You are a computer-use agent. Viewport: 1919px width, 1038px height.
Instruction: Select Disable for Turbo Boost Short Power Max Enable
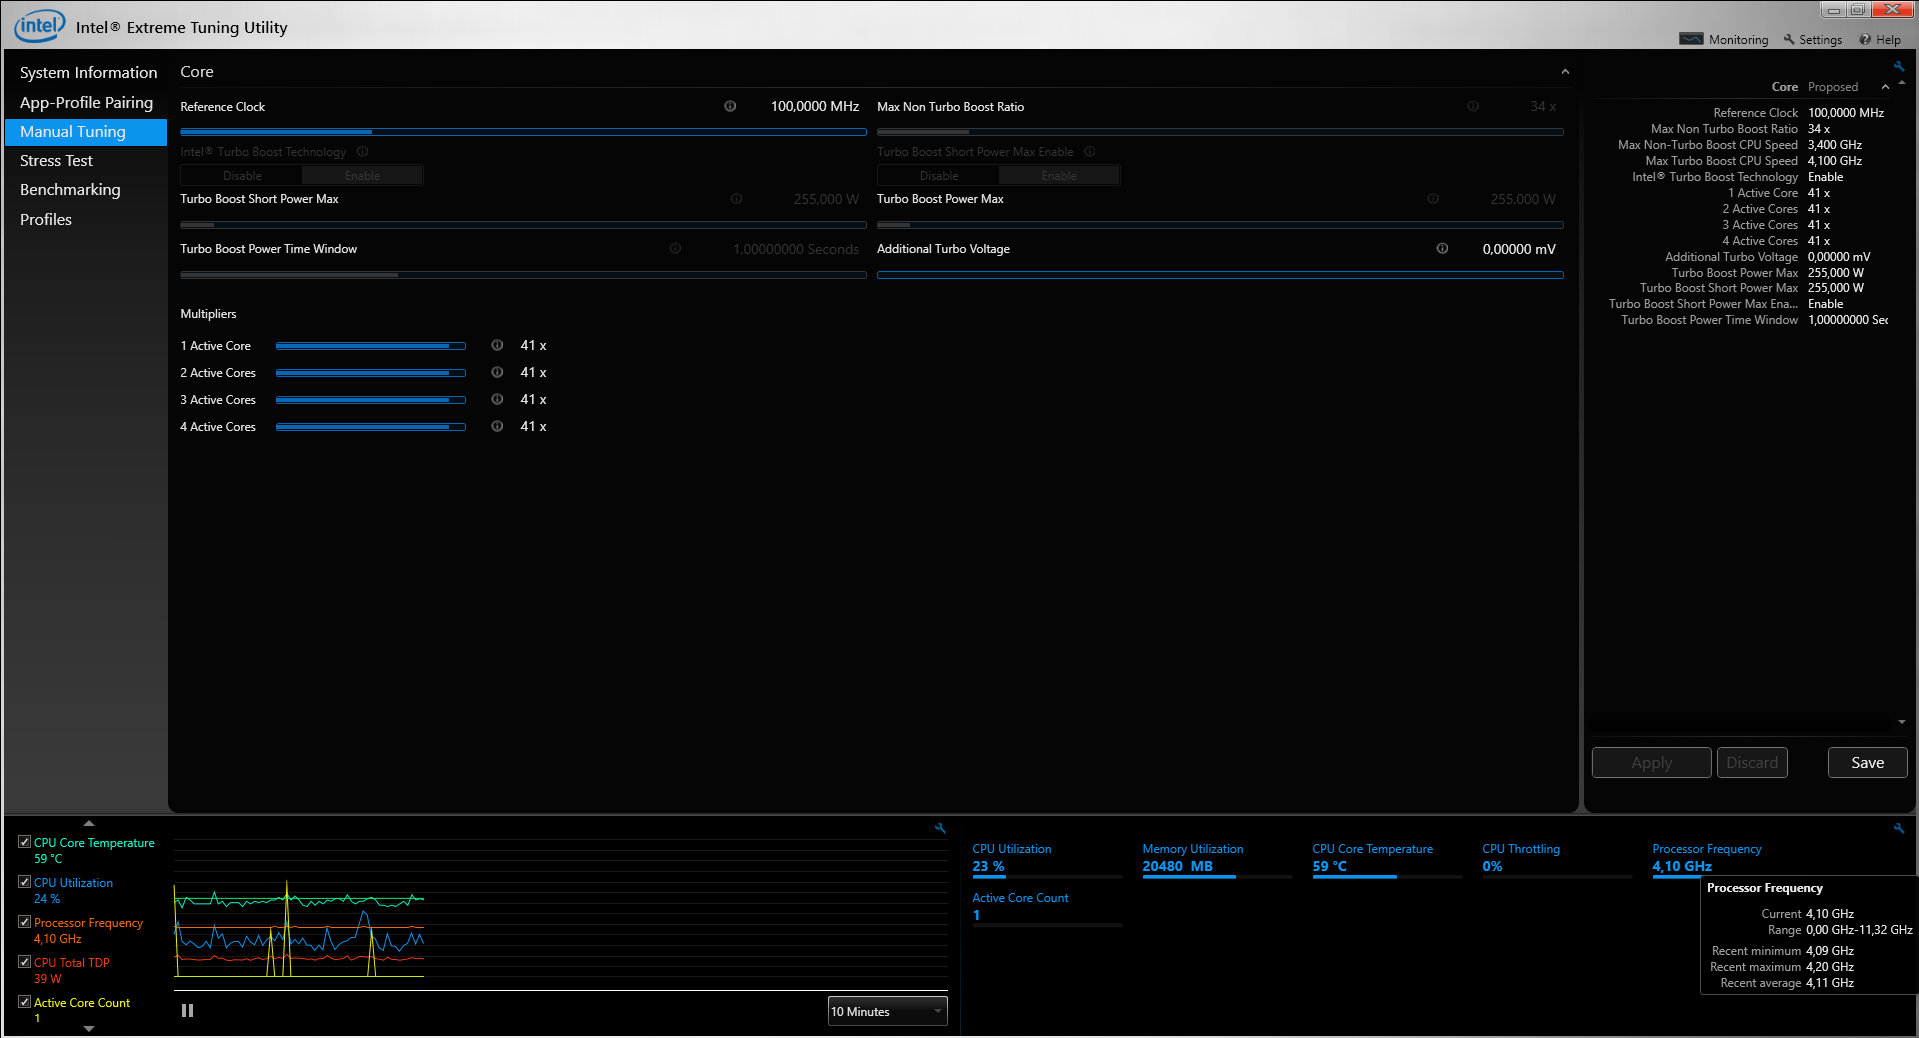click(939, 176)
